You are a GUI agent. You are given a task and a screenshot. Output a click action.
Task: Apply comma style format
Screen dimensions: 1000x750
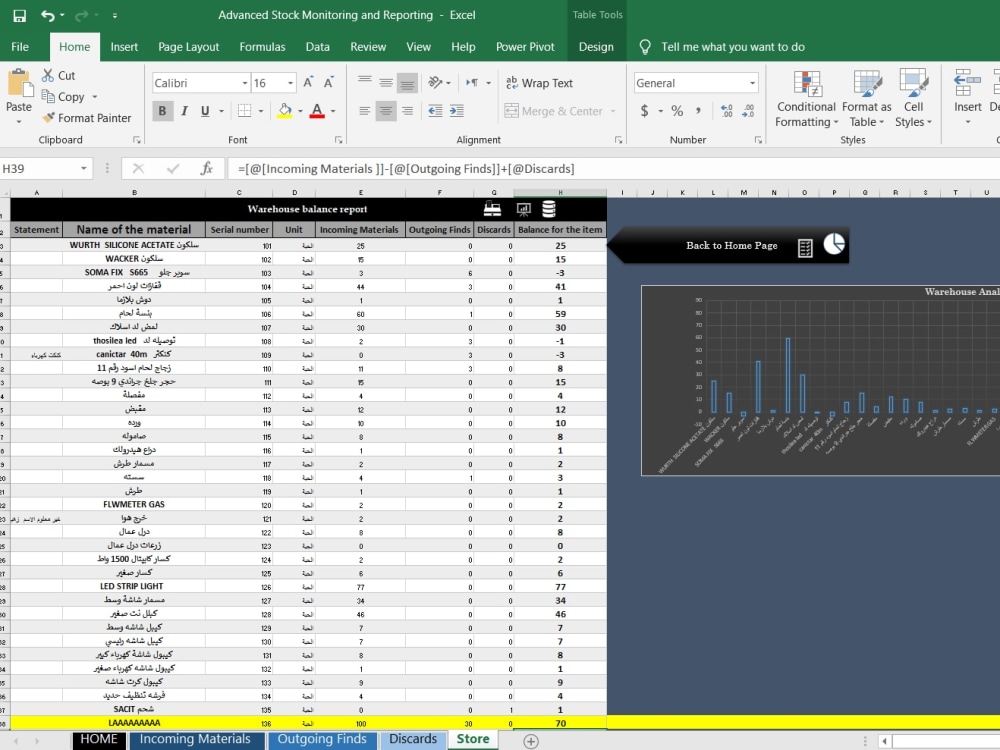coord(698,111)
